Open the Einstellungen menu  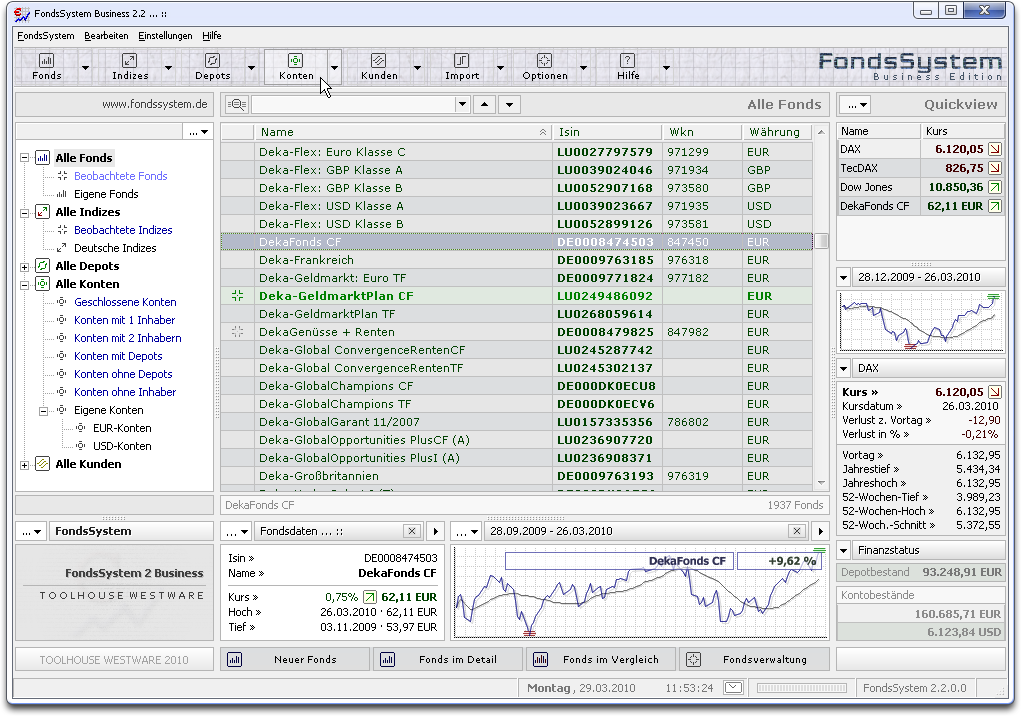click(165, 36)
